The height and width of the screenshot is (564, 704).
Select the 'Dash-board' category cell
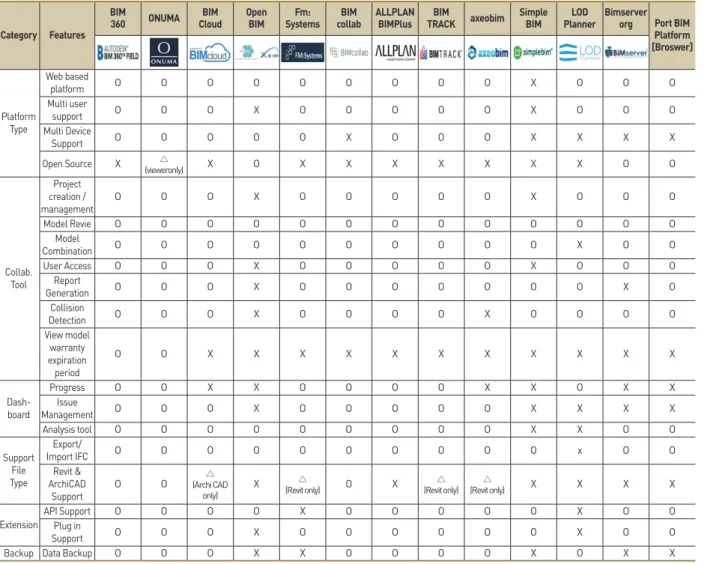point(19,409)
